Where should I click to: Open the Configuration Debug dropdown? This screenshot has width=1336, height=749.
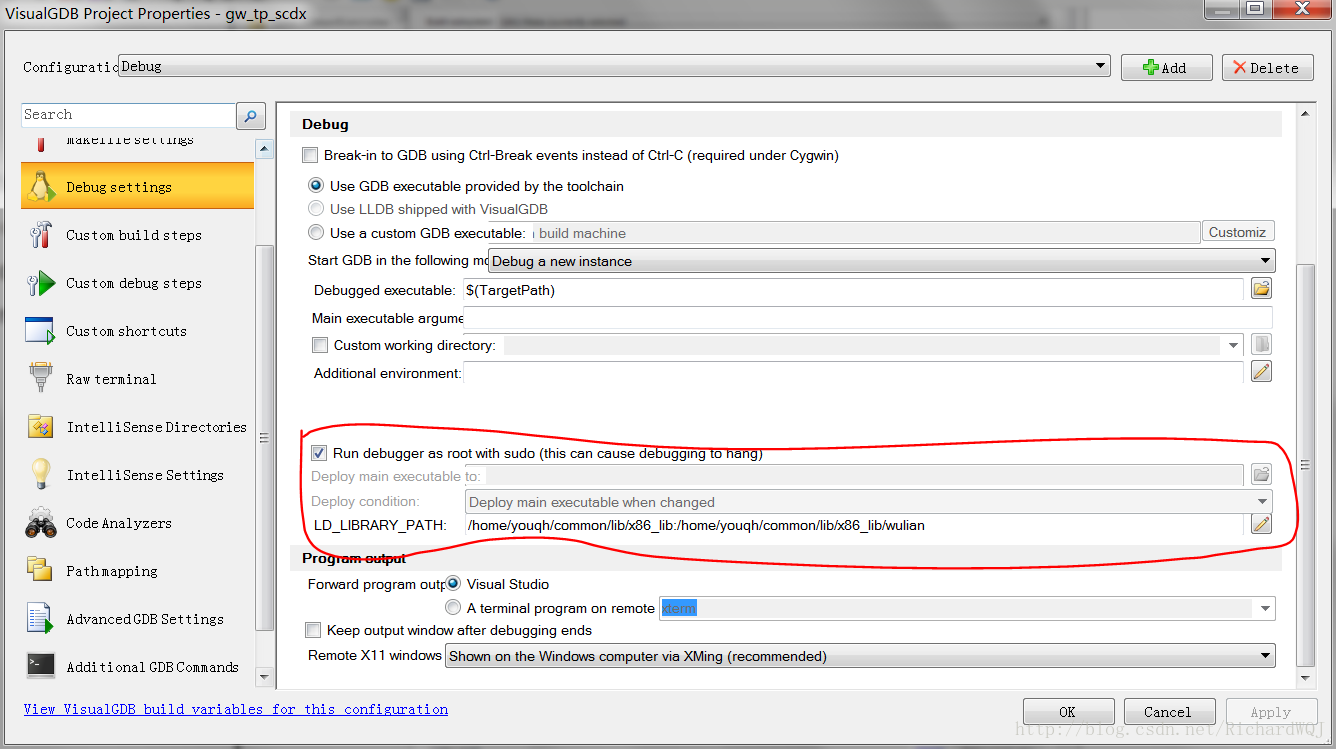[614, 66]
